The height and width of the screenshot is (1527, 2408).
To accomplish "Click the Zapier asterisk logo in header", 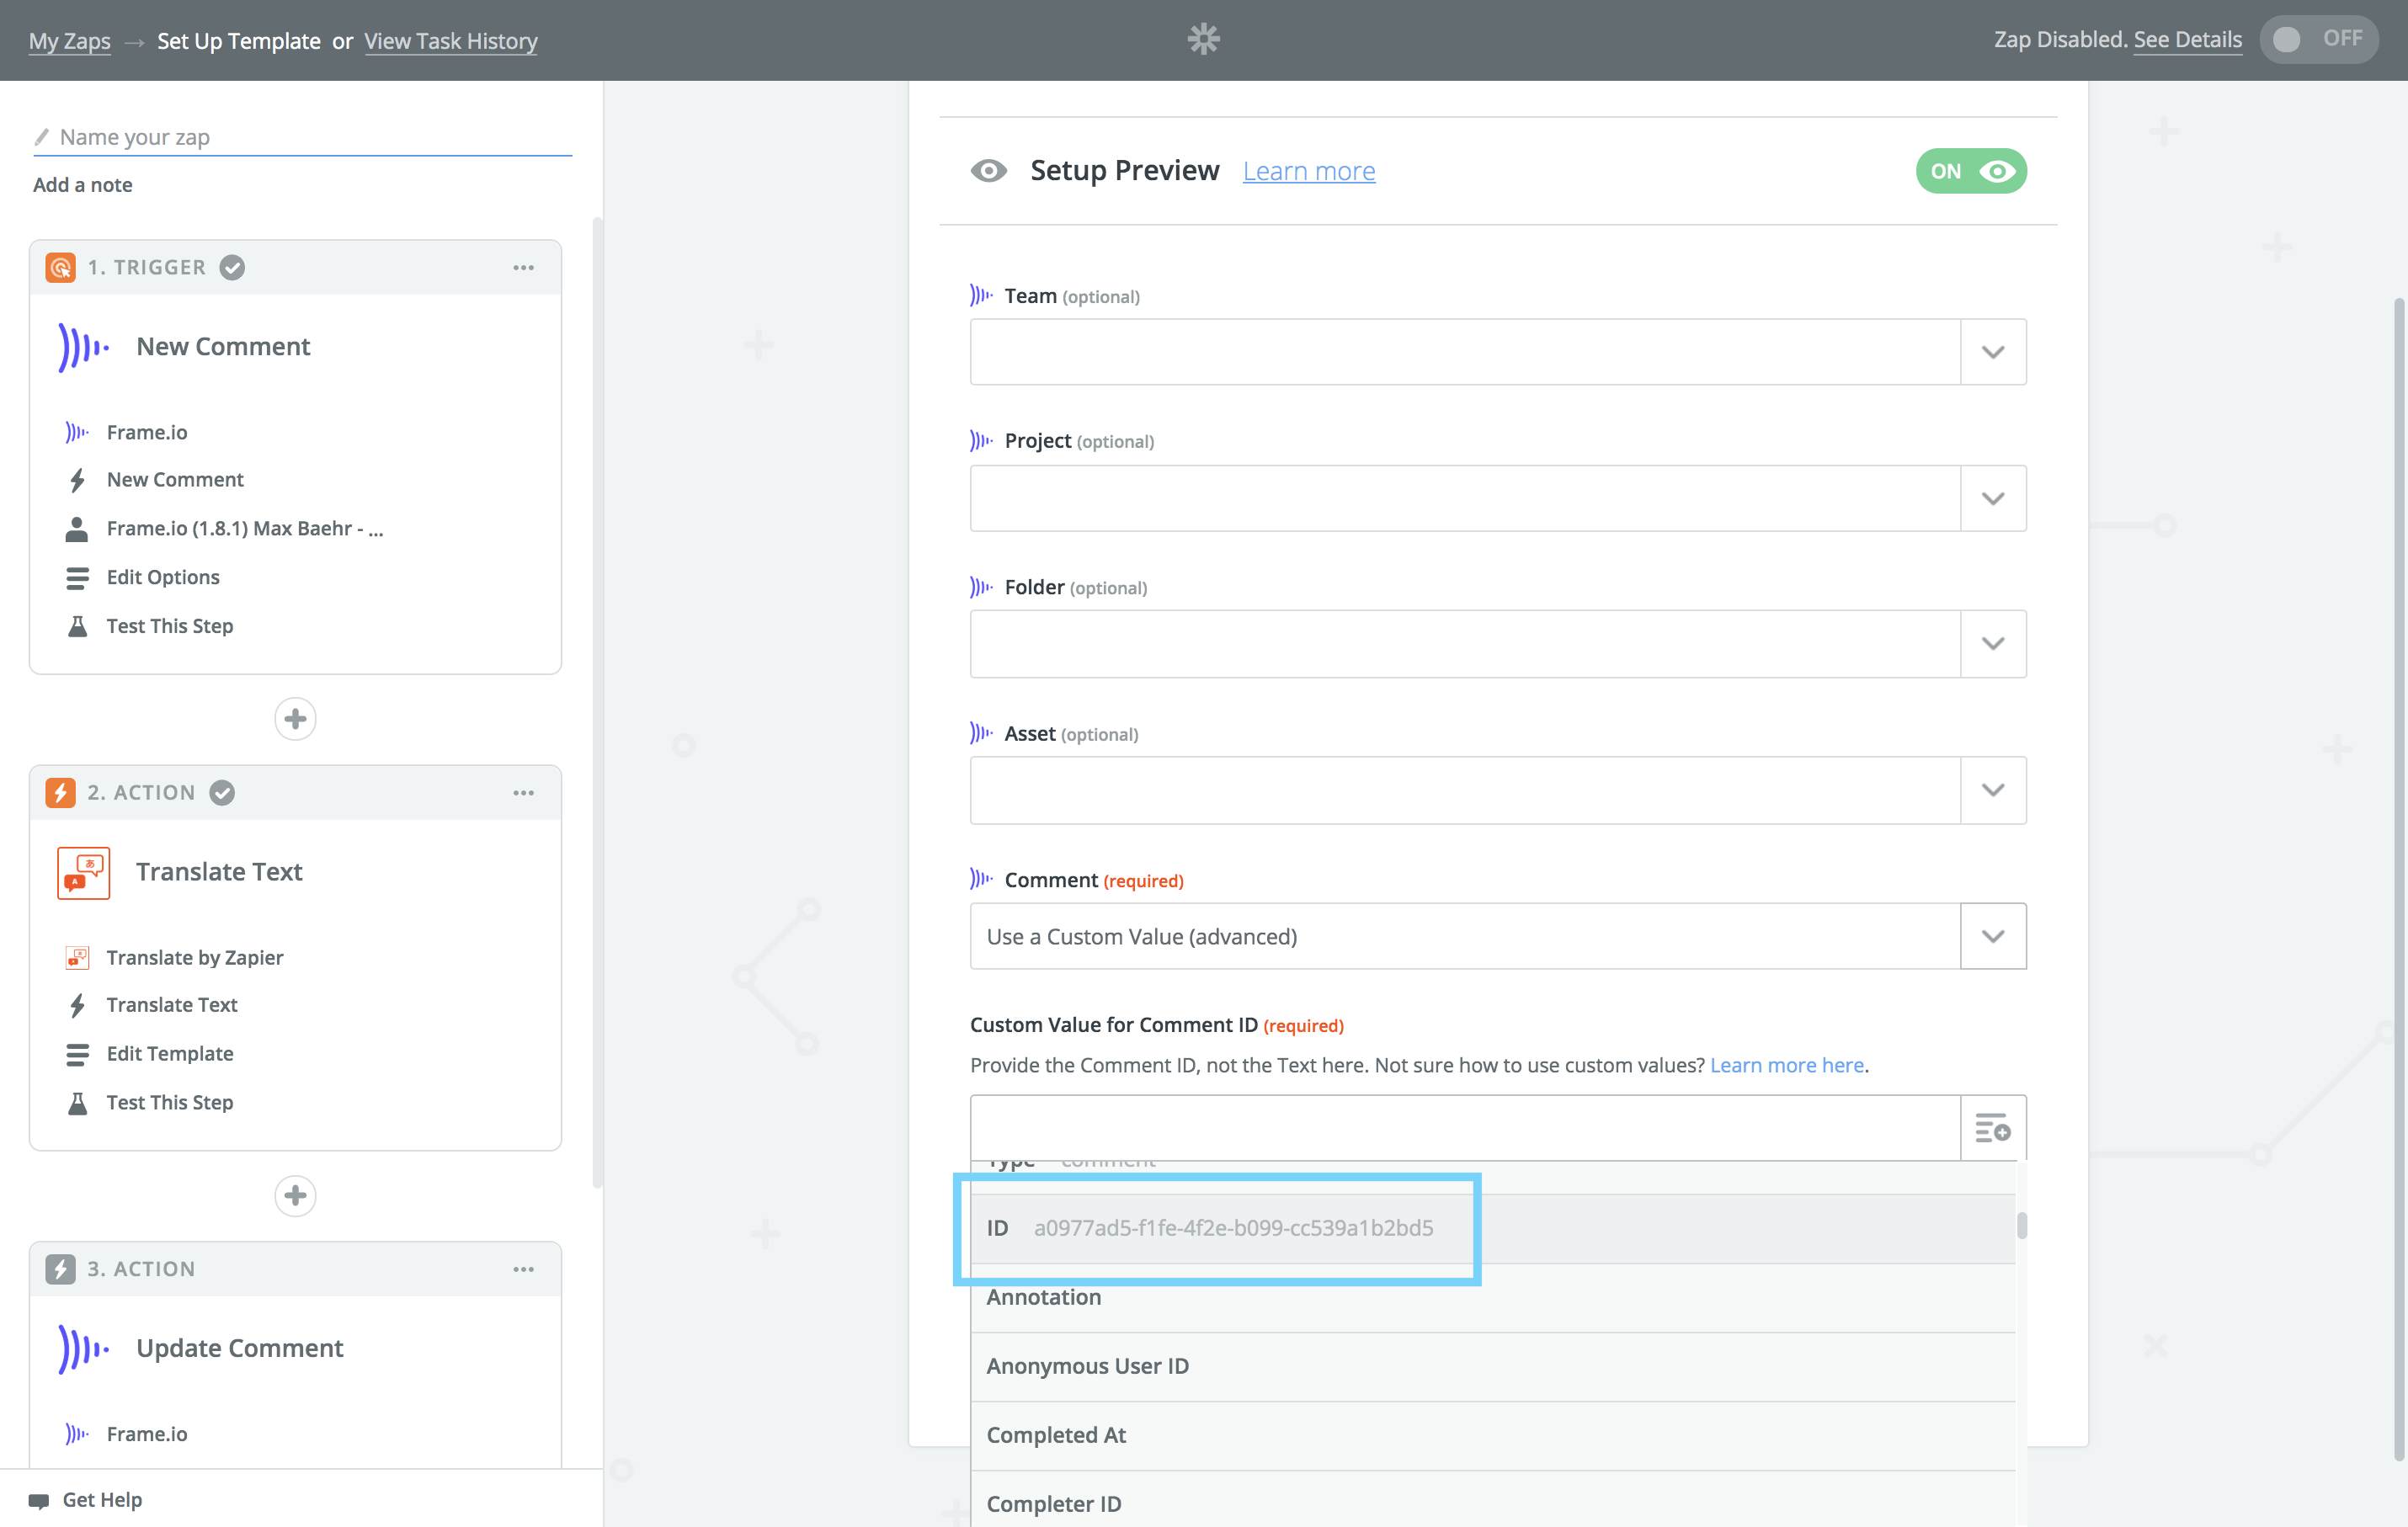I will click(x=1203, y=39).
